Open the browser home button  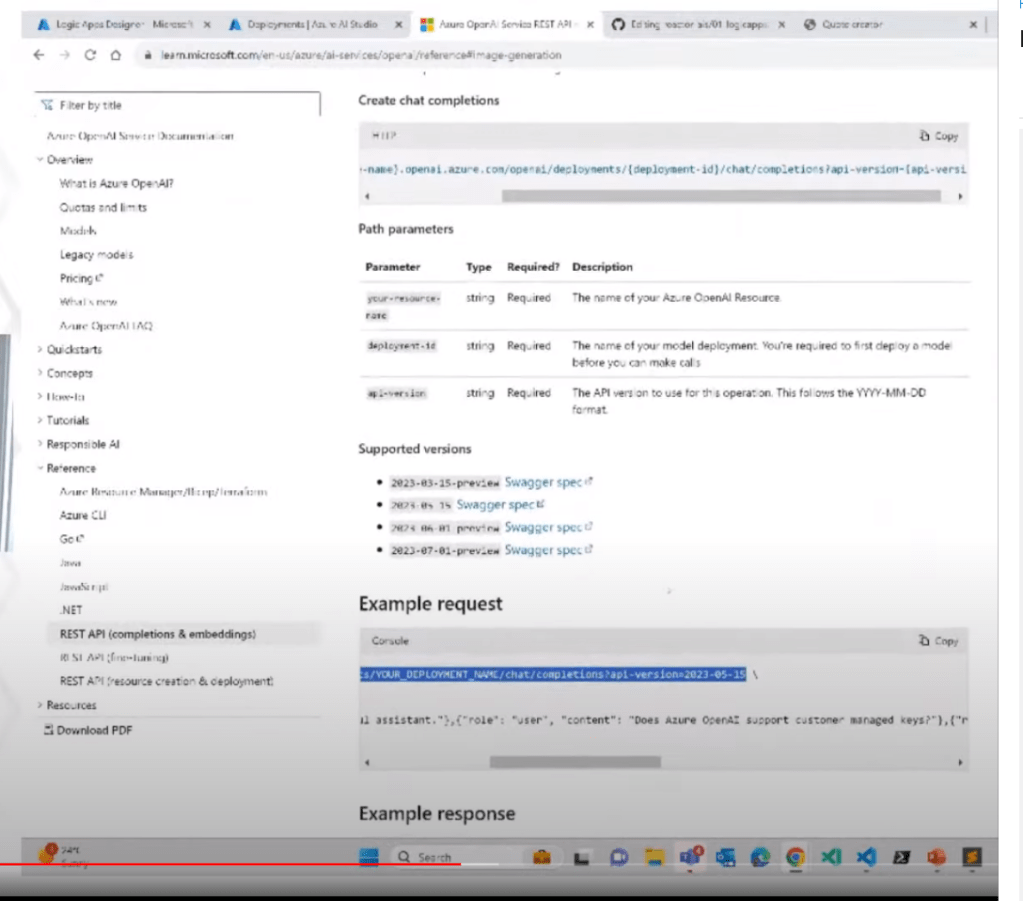click(x=115, y=55)
